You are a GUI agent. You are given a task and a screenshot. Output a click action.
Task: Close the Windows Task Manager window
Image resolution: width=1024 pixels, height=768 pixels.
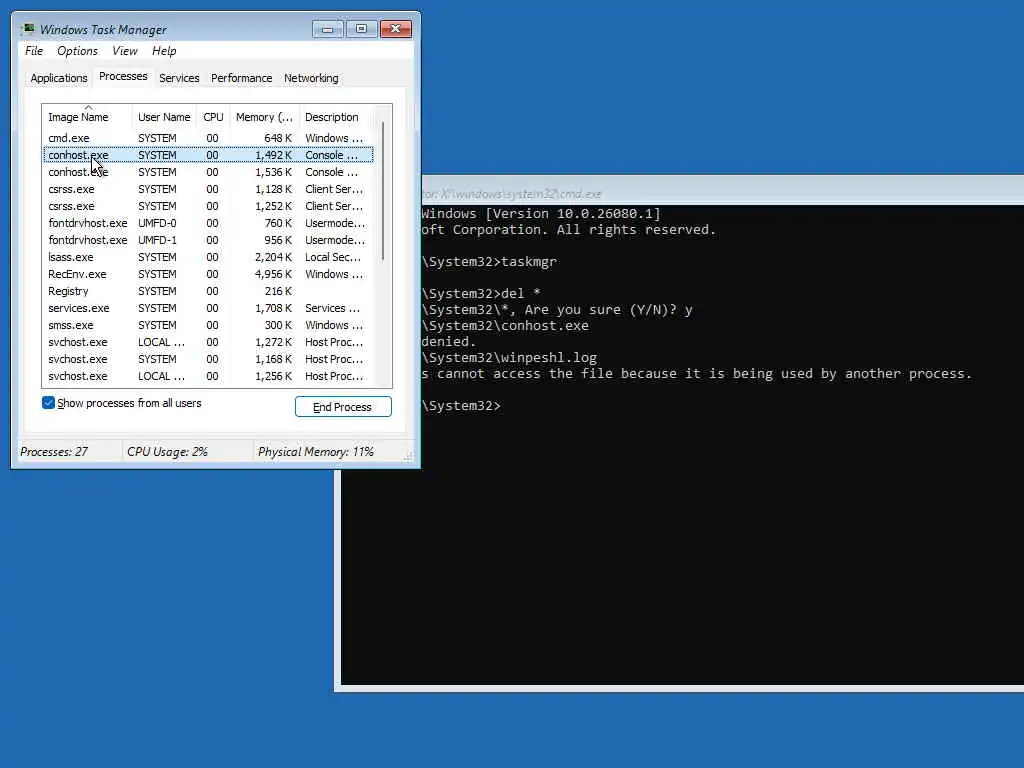tap(395, 29)
